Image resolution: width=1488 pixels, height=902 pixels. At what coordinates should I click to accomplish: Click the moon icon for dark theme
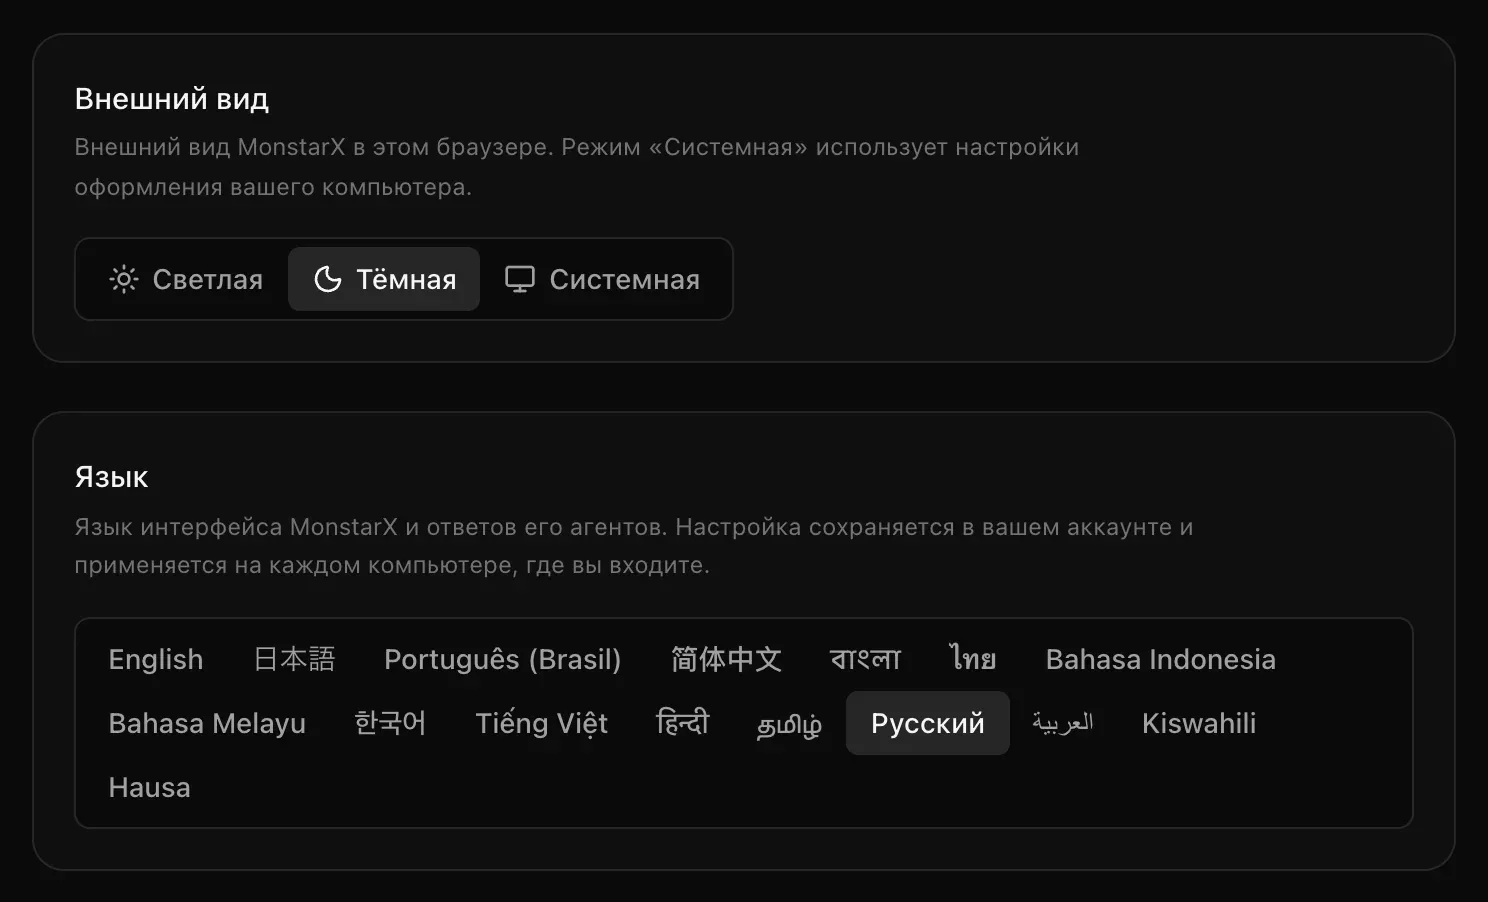tap(328, 279)
